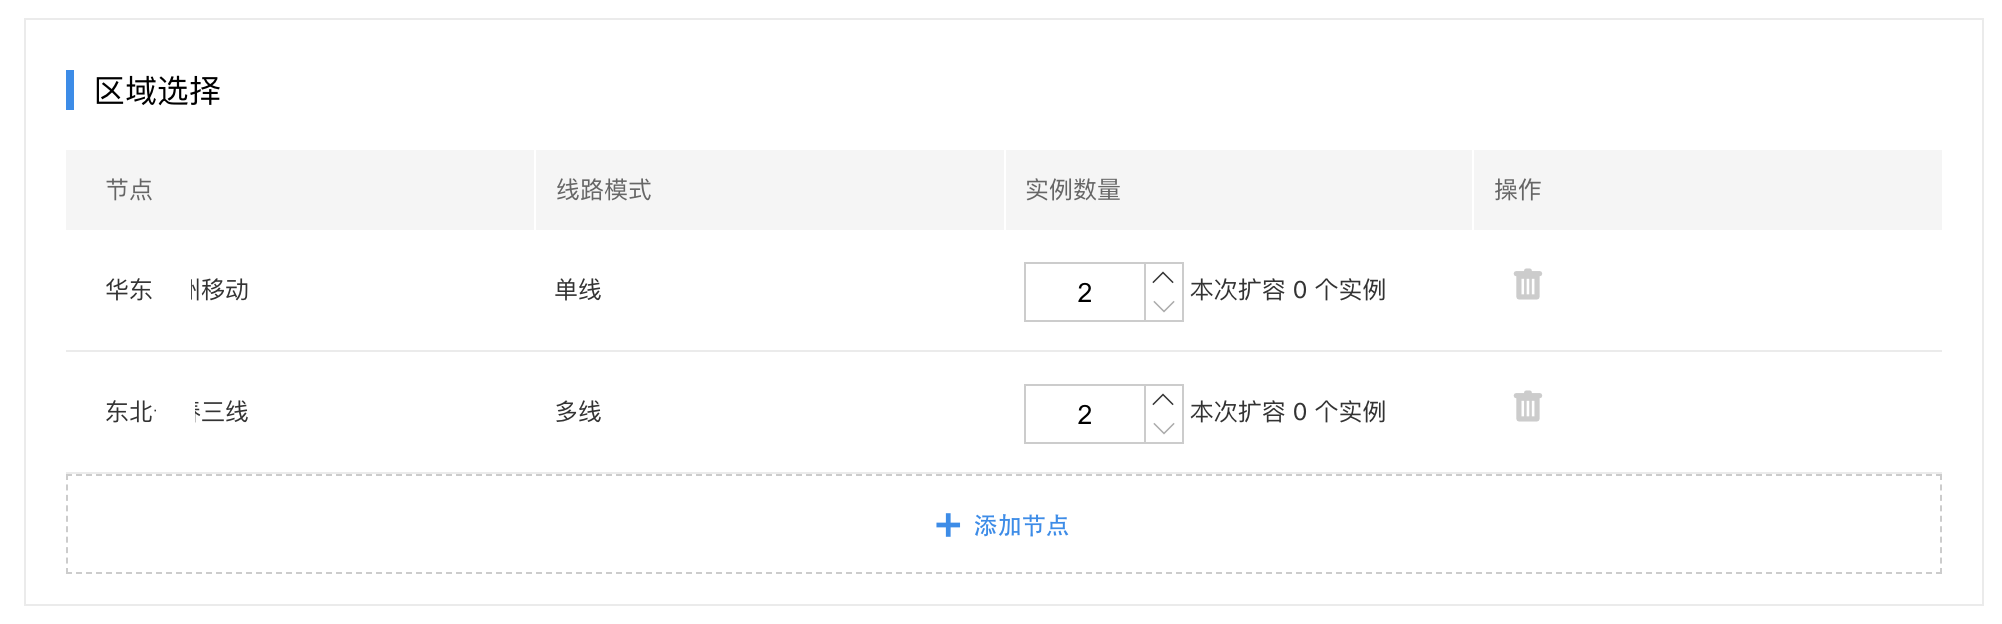Increase instance count for 东北 三线 node
This screenshot has height=624, width=2002.
coord(1163,400)
